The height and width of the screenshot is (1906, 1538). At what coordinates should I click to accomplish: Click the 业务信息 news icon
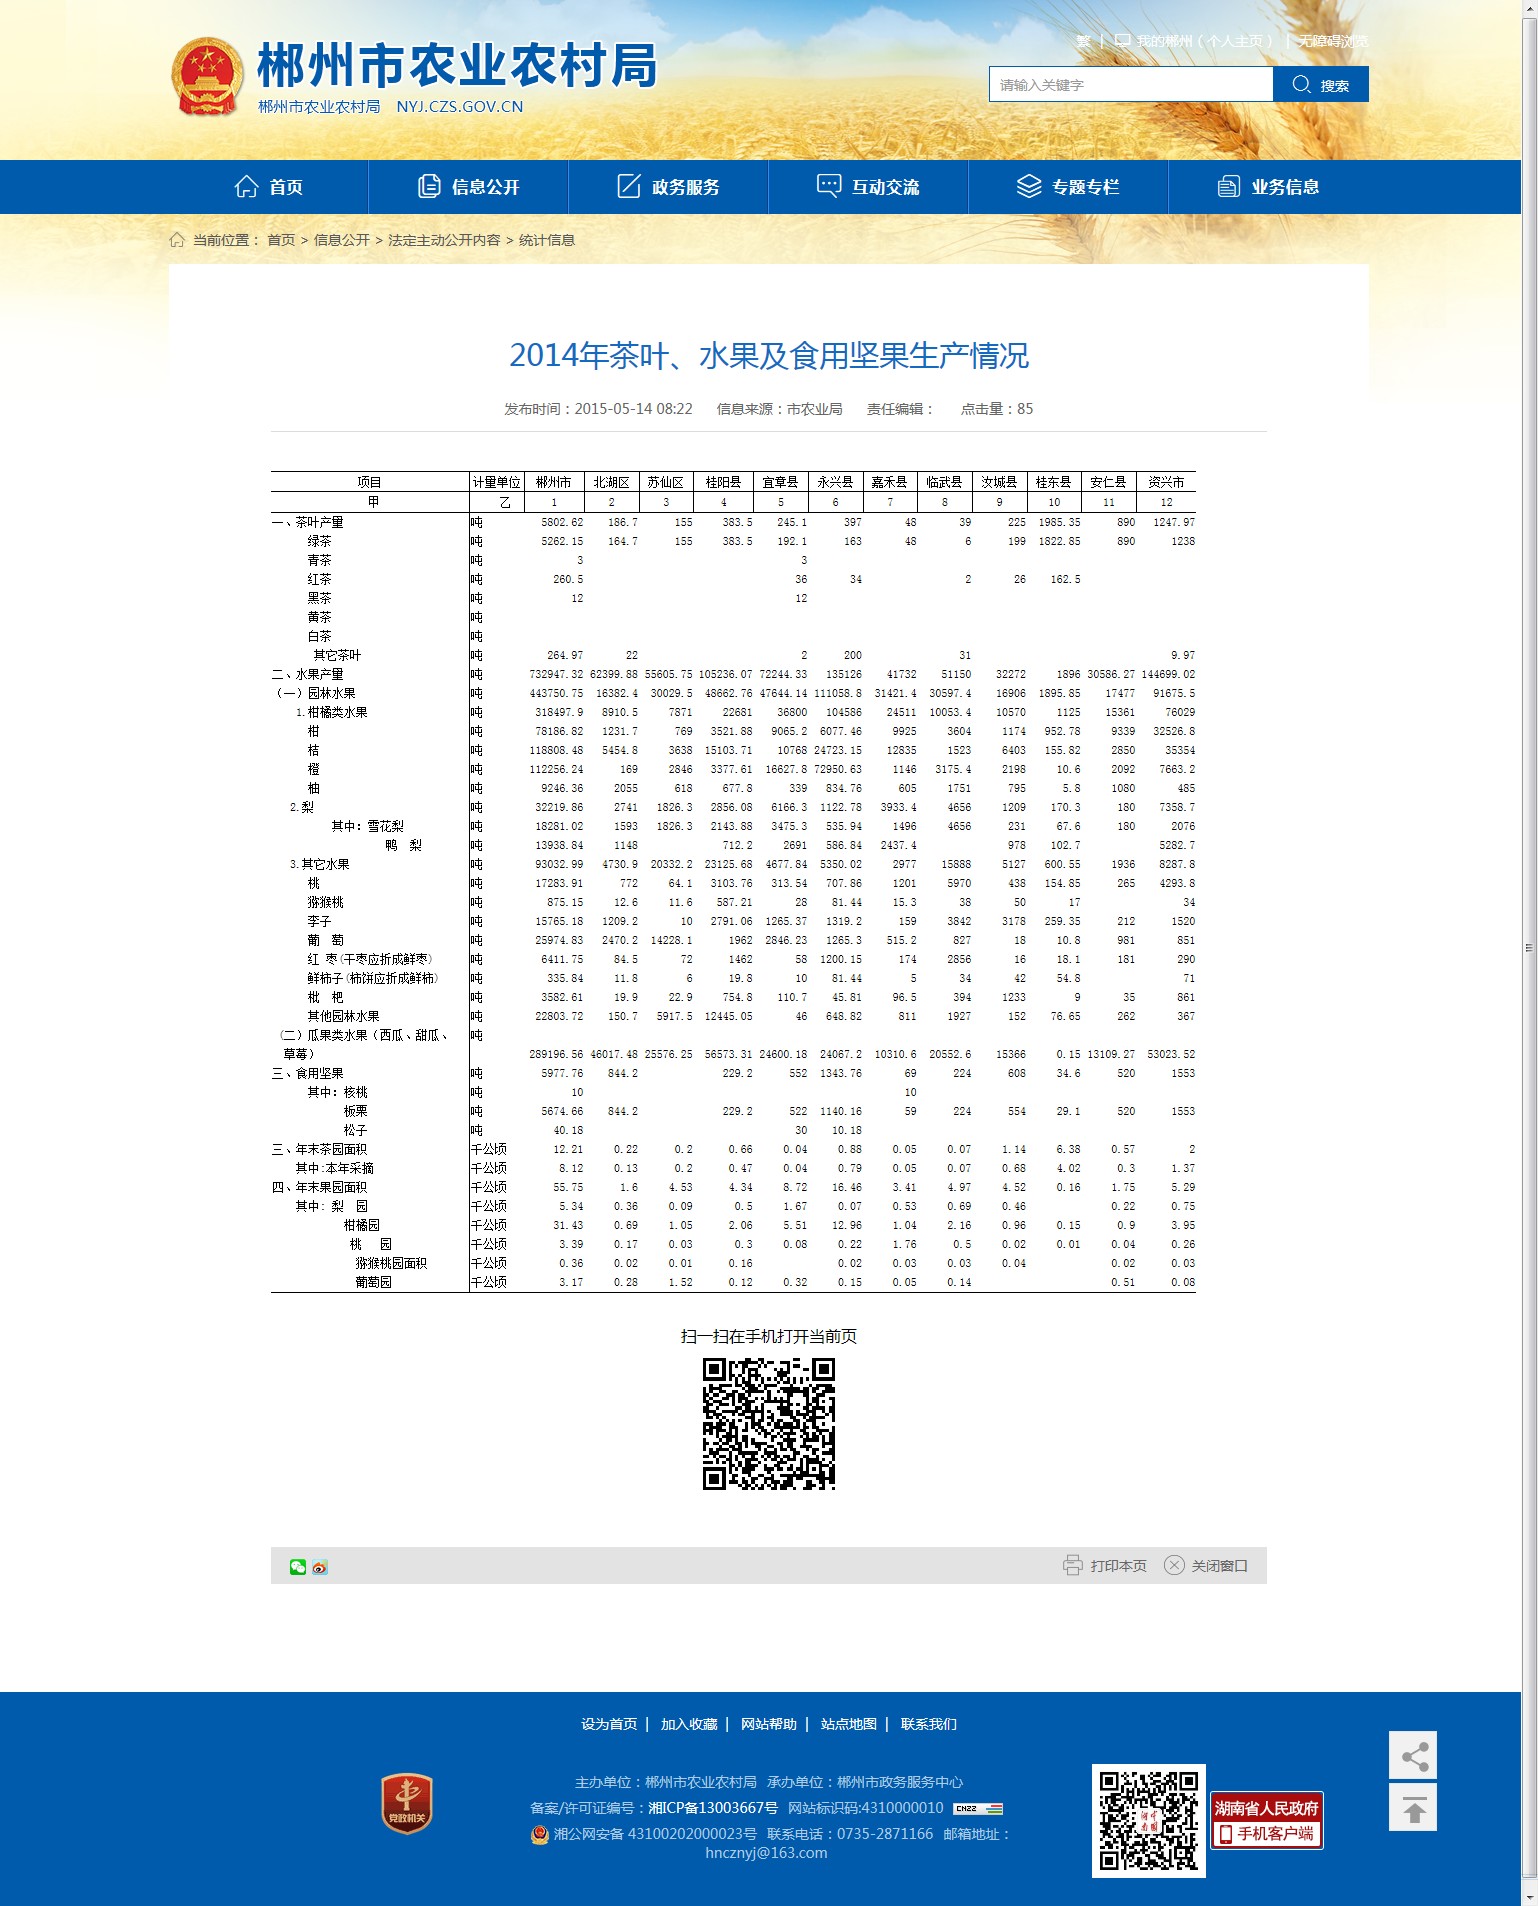(1228, 187)
